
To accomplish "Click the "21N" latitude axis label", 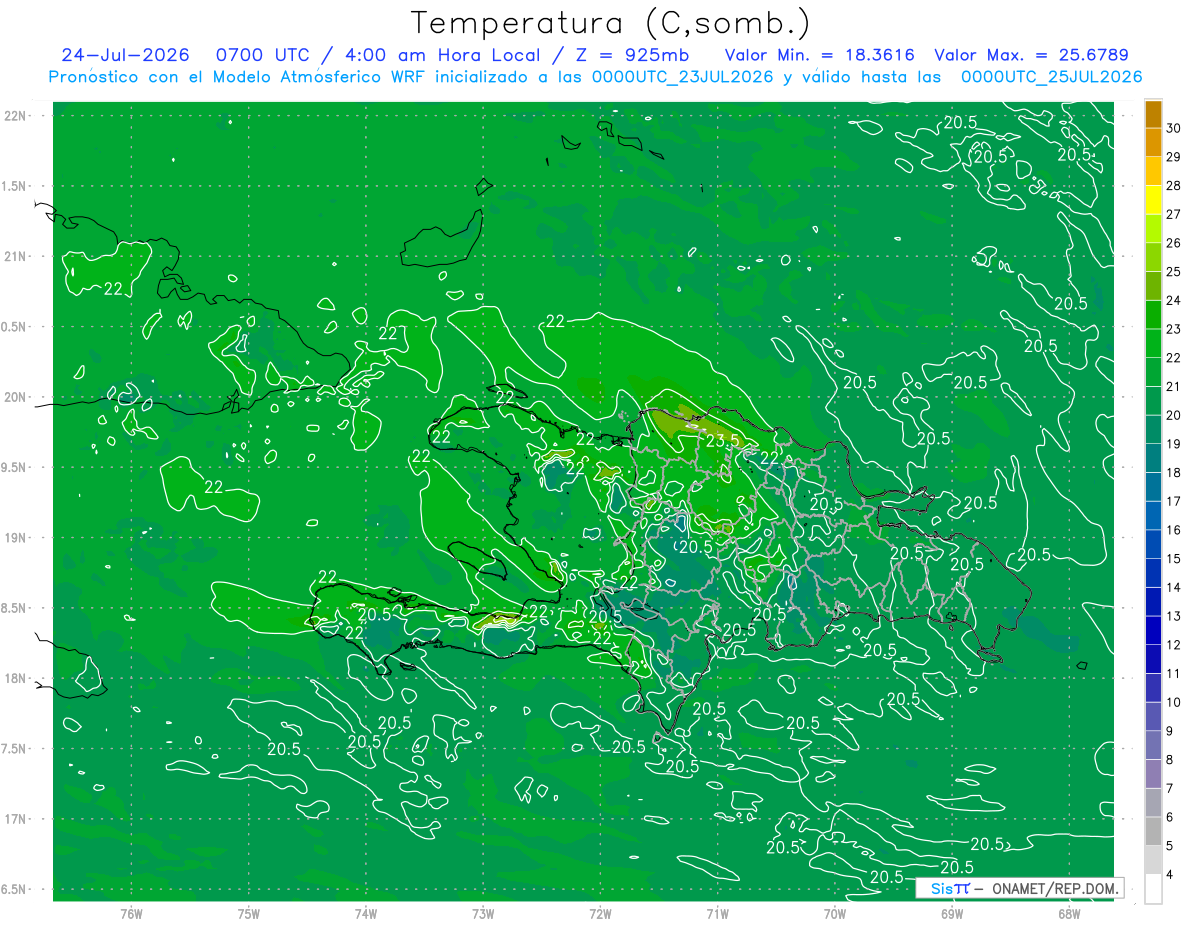I will click(x=14, y=256).
